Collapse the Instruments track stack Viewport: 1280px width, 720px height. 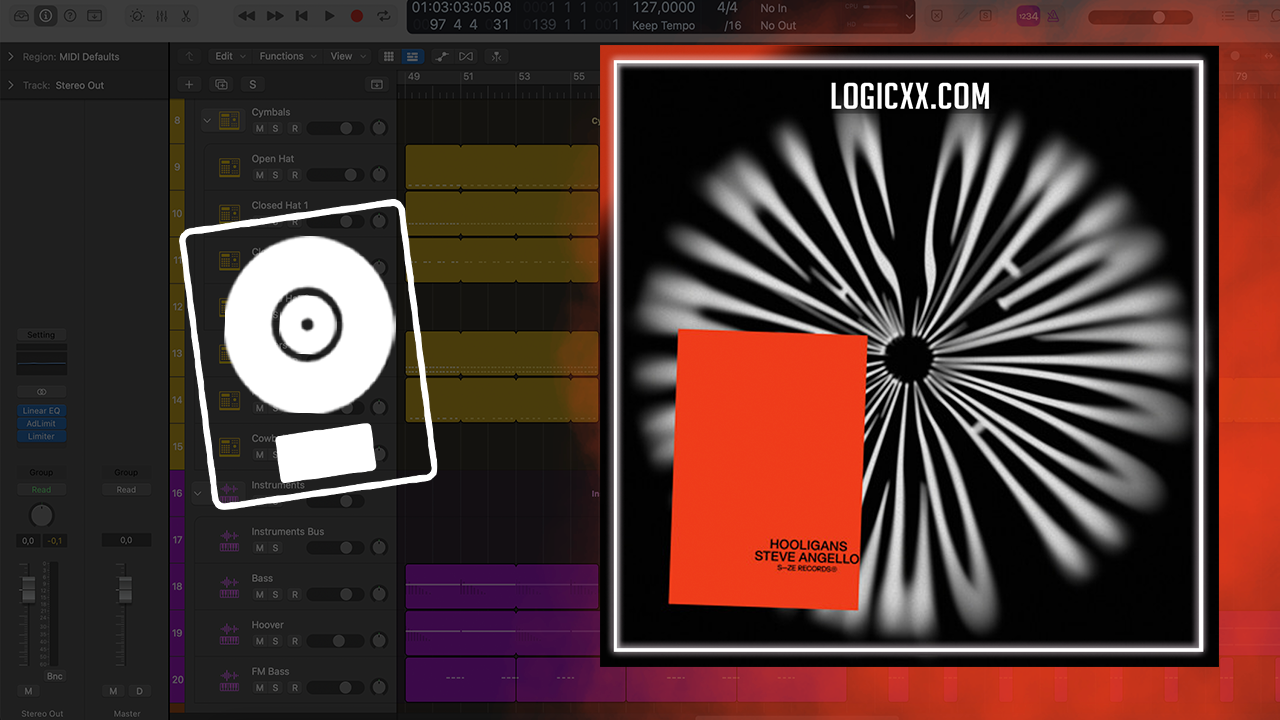(197, 492)
